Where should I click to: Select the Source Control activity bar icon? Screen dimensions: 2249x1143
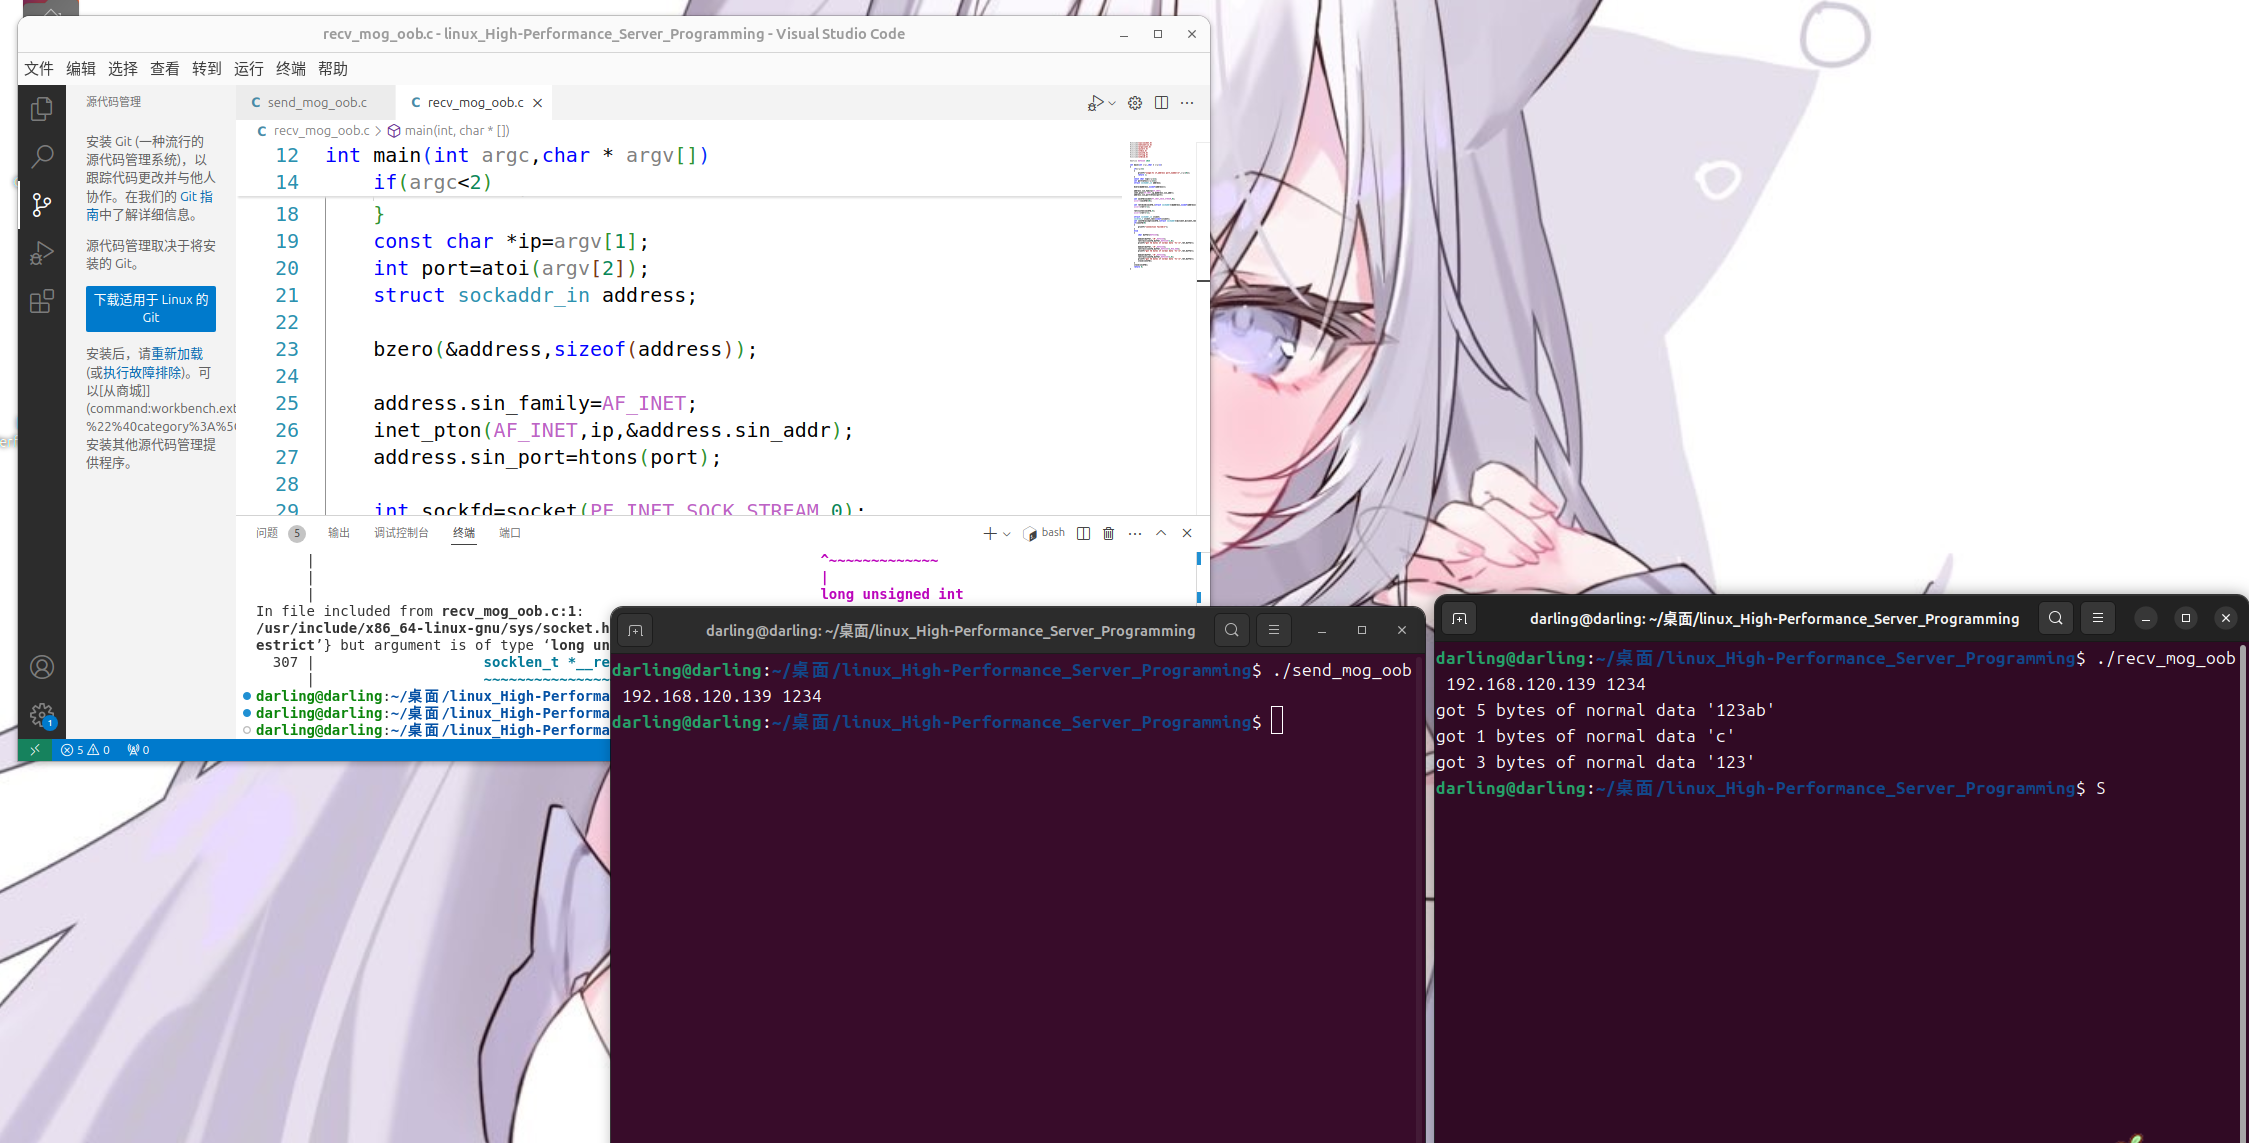click(41, 205)
